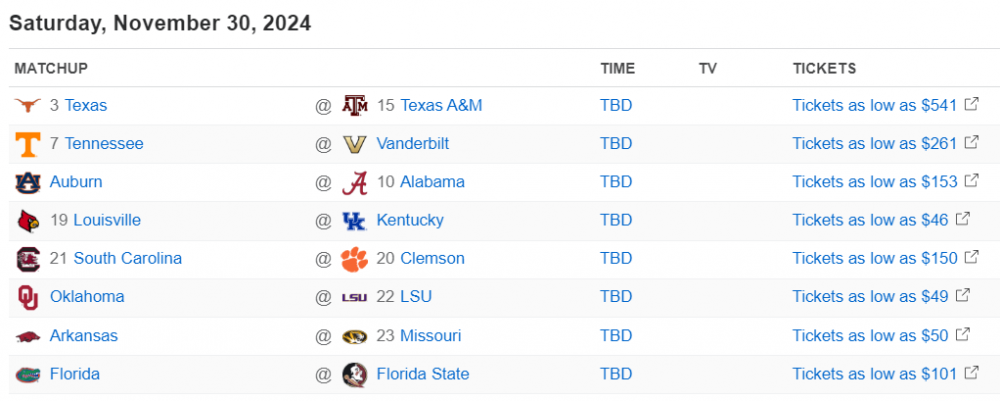Open the LSU team link
This screenshot has height=401, width=1000.
point(416,297)
